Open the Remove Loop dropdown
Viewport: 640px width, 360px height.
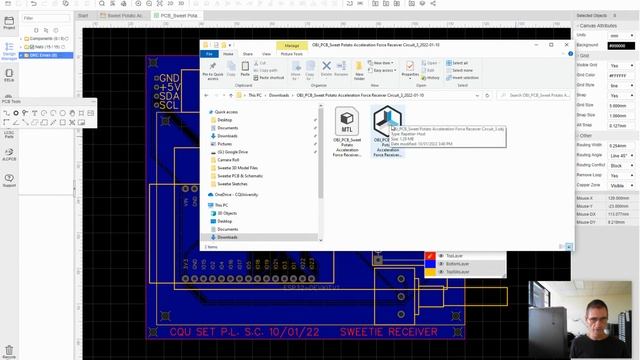click(x=621, y=176)
